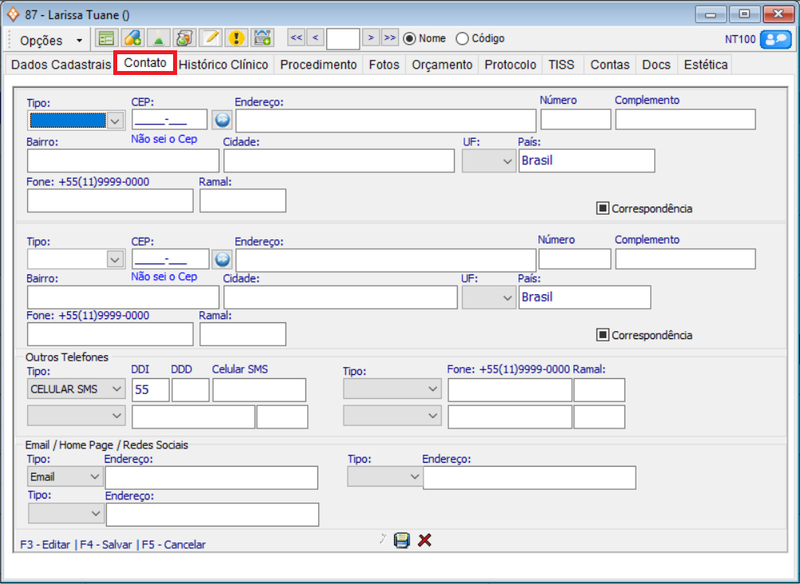Open the Orçamento tab
This screenshot has height=584, width=800.
tap(442, 64)
